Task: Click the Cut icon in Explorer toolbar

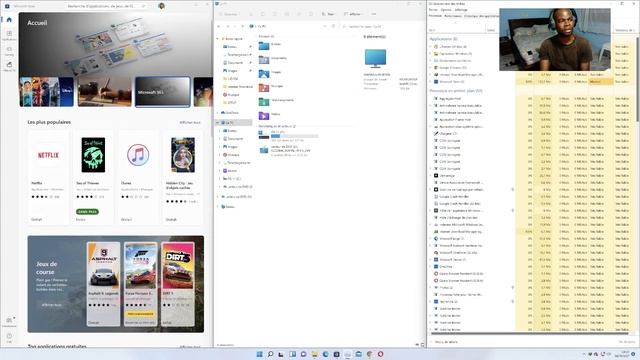Action: tap(251, 14)
